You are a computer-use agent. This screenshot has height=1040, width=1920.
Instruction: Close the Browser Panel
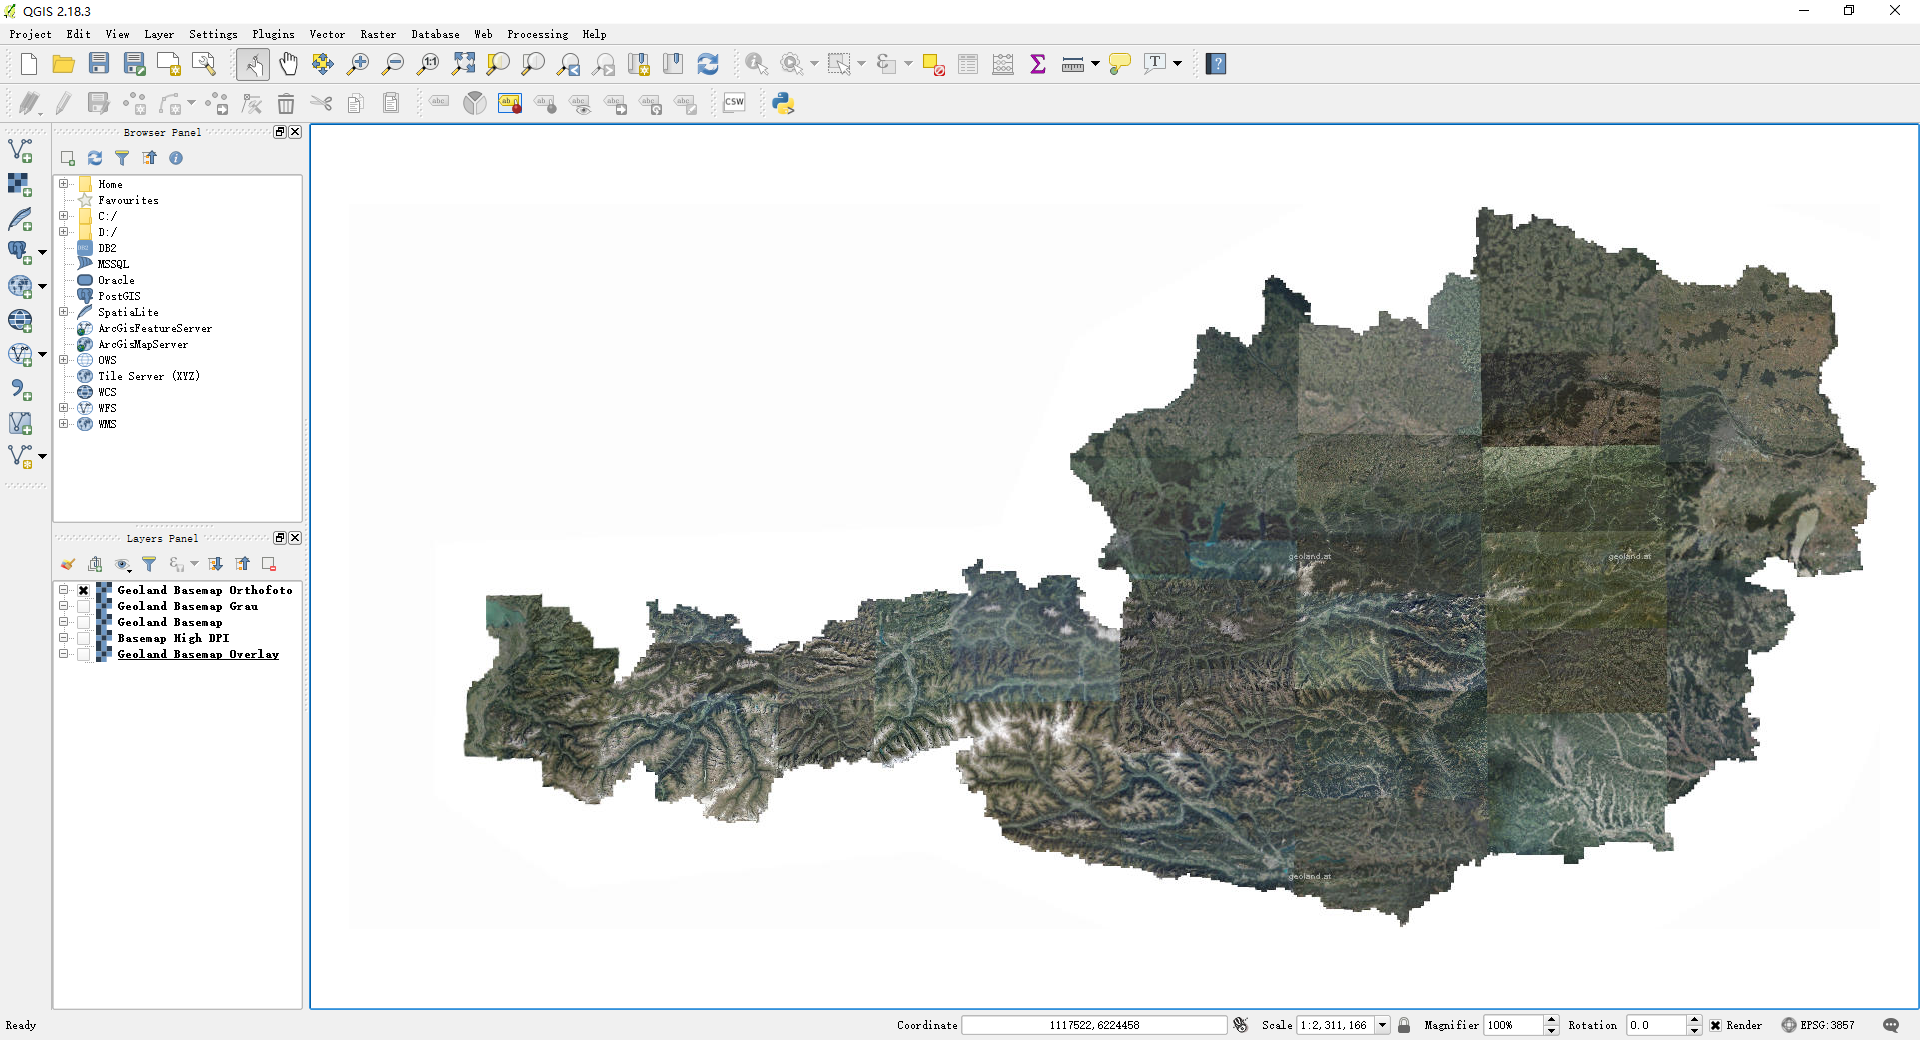coord(295,132)
